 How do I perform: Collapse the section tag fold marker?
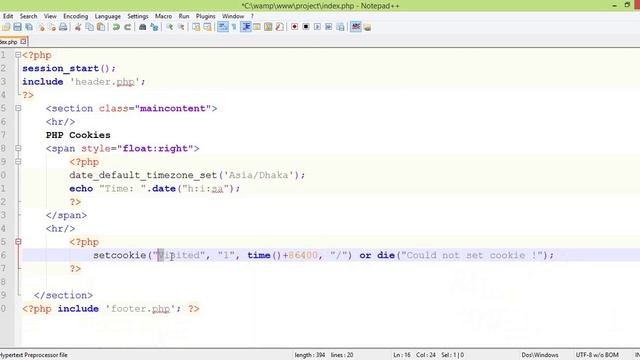click(x=18, y=108)
